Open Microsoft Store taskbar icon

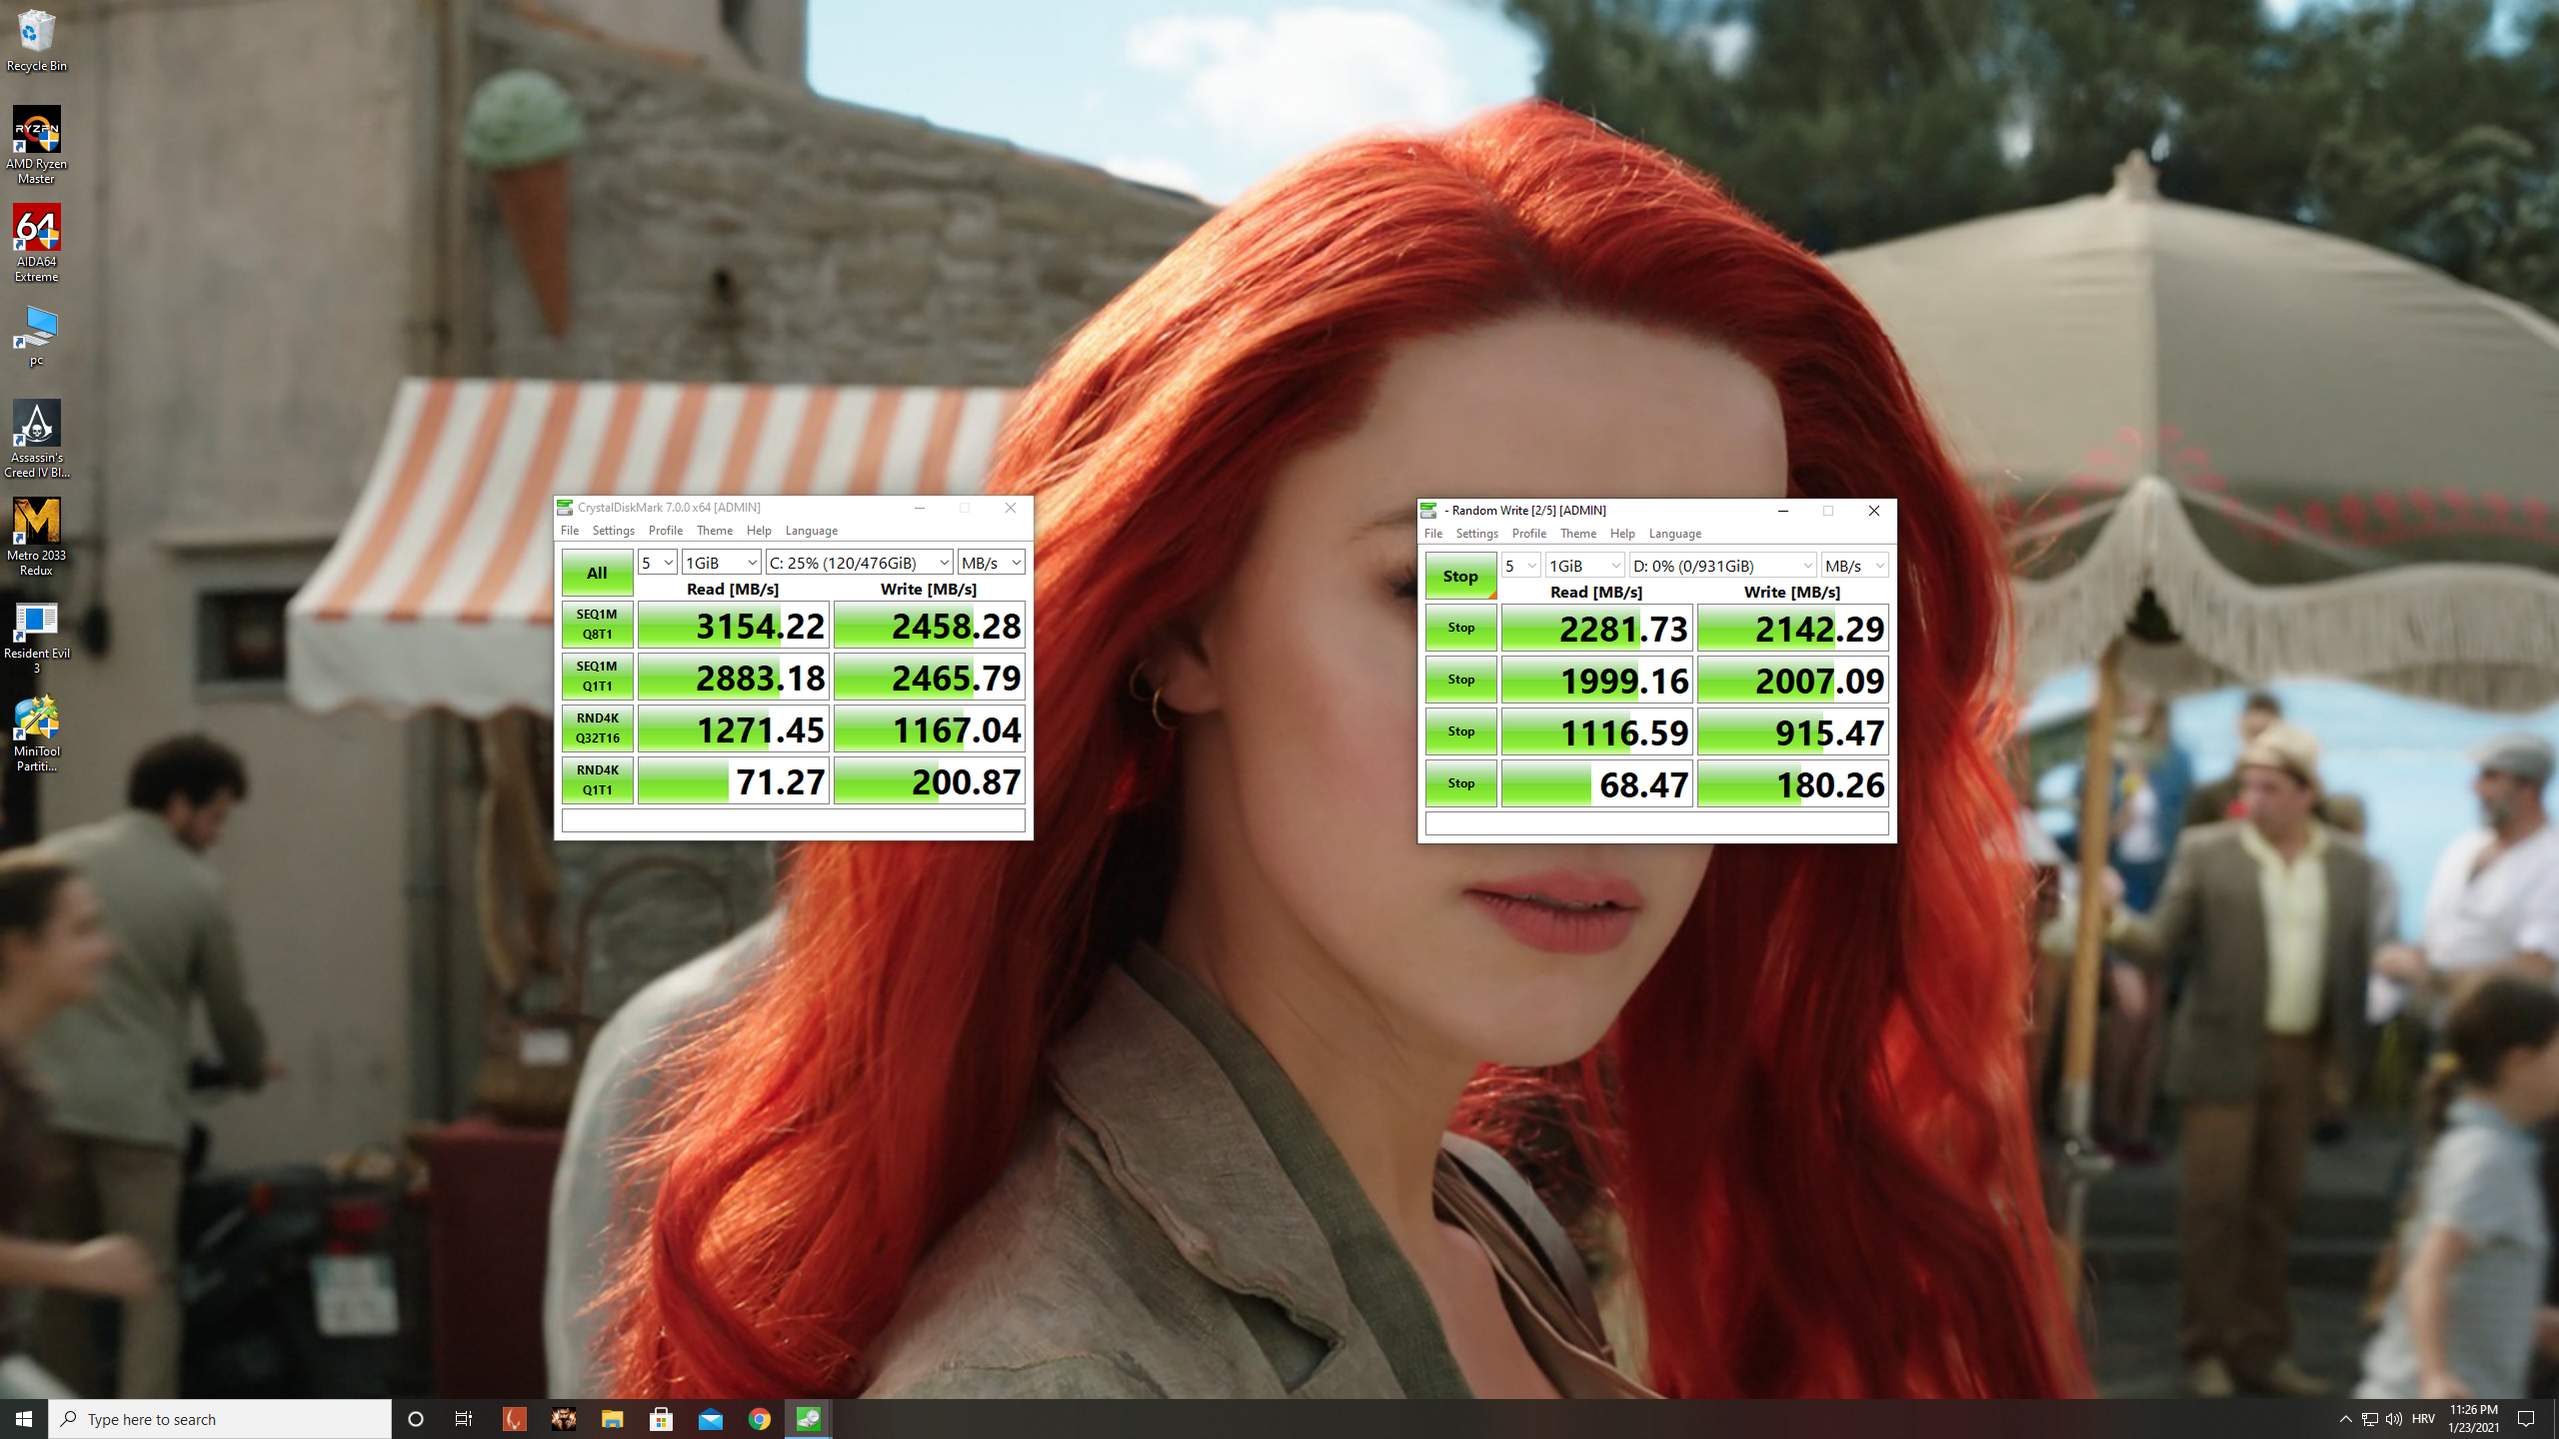point(661,1418)
